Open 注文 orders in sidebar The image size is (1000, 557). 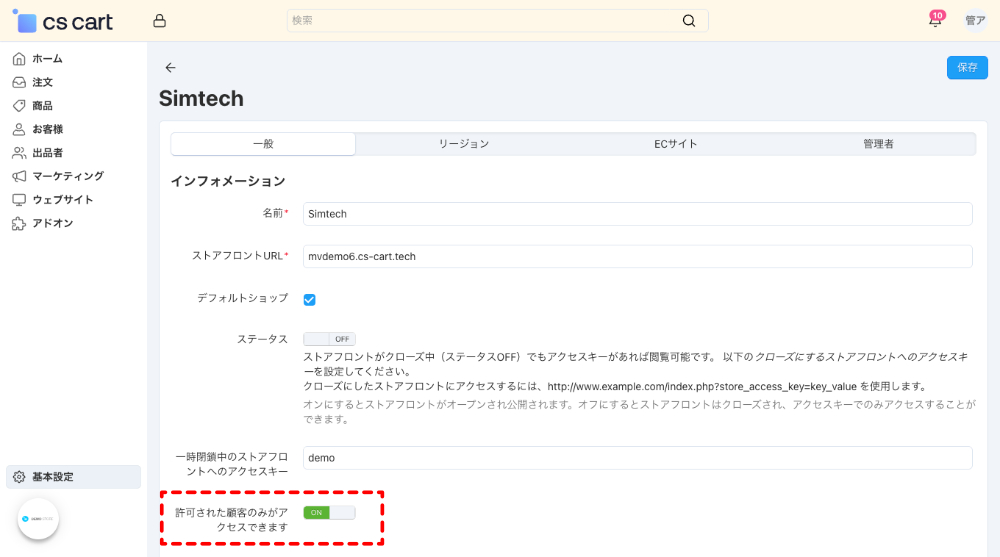42,82
